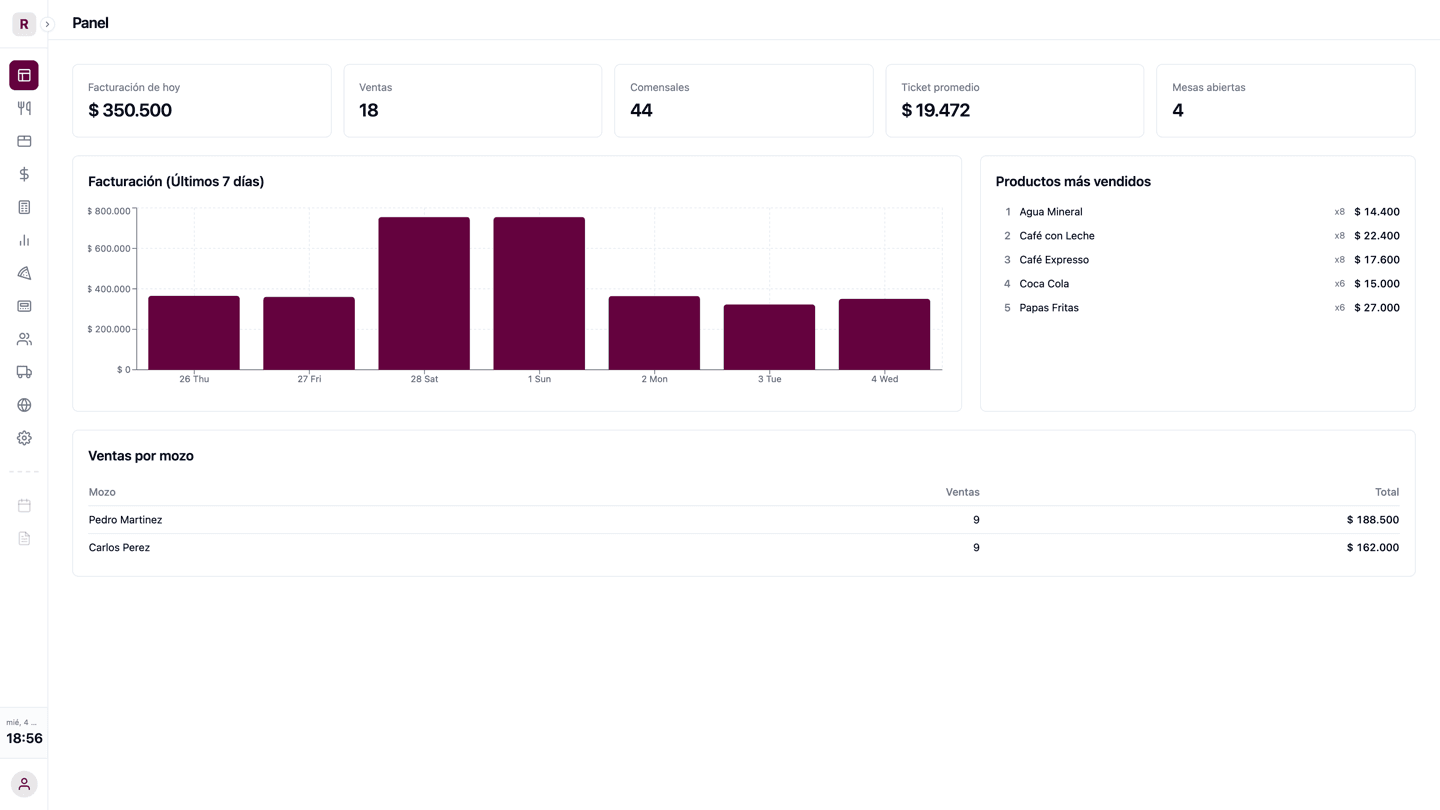
Task: Select the calculator icon in sidebar
Action: [24, 207]
